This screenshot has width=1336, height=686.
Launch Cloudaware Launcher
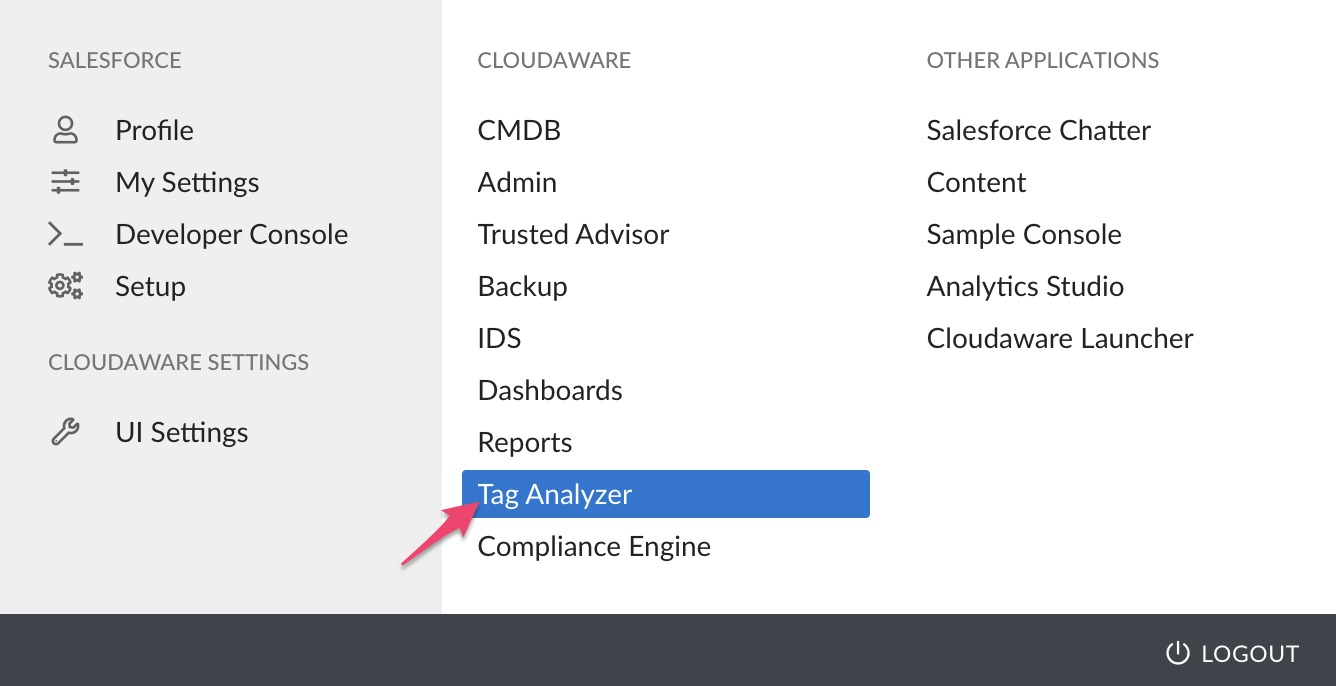pyautogui.click(x=1060, y=338)
